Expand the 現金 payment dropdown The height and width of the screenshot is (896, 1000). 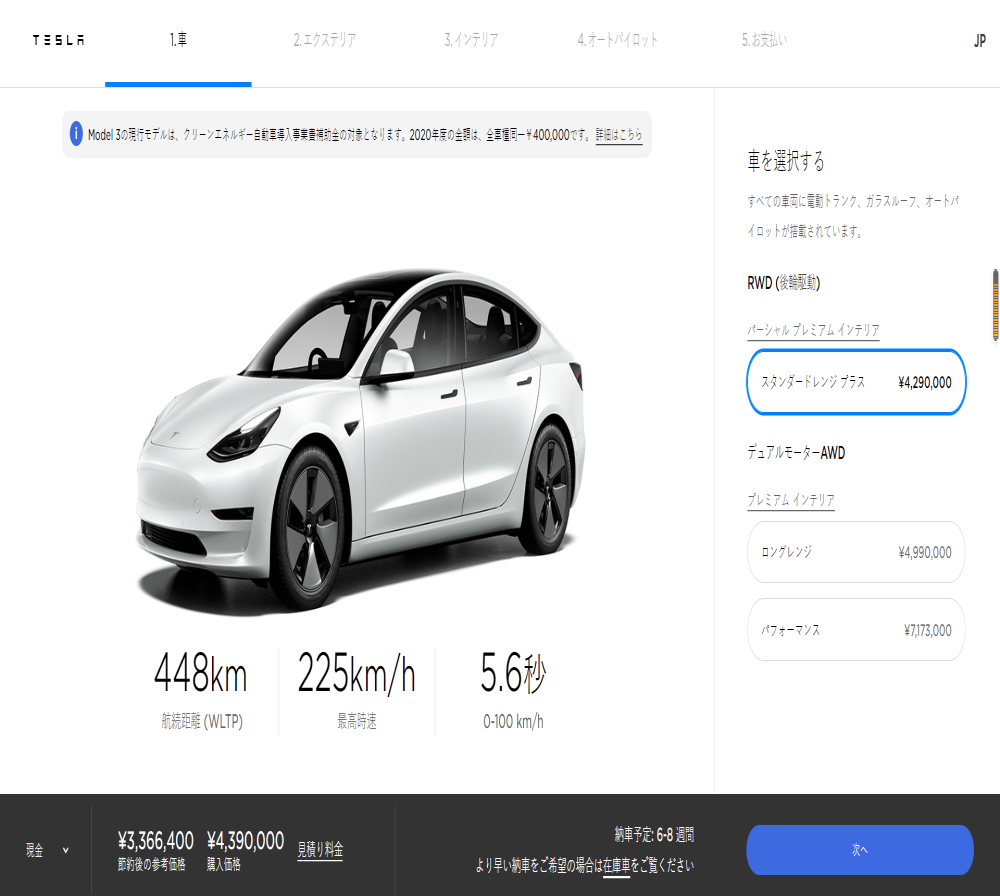[47, 850]
